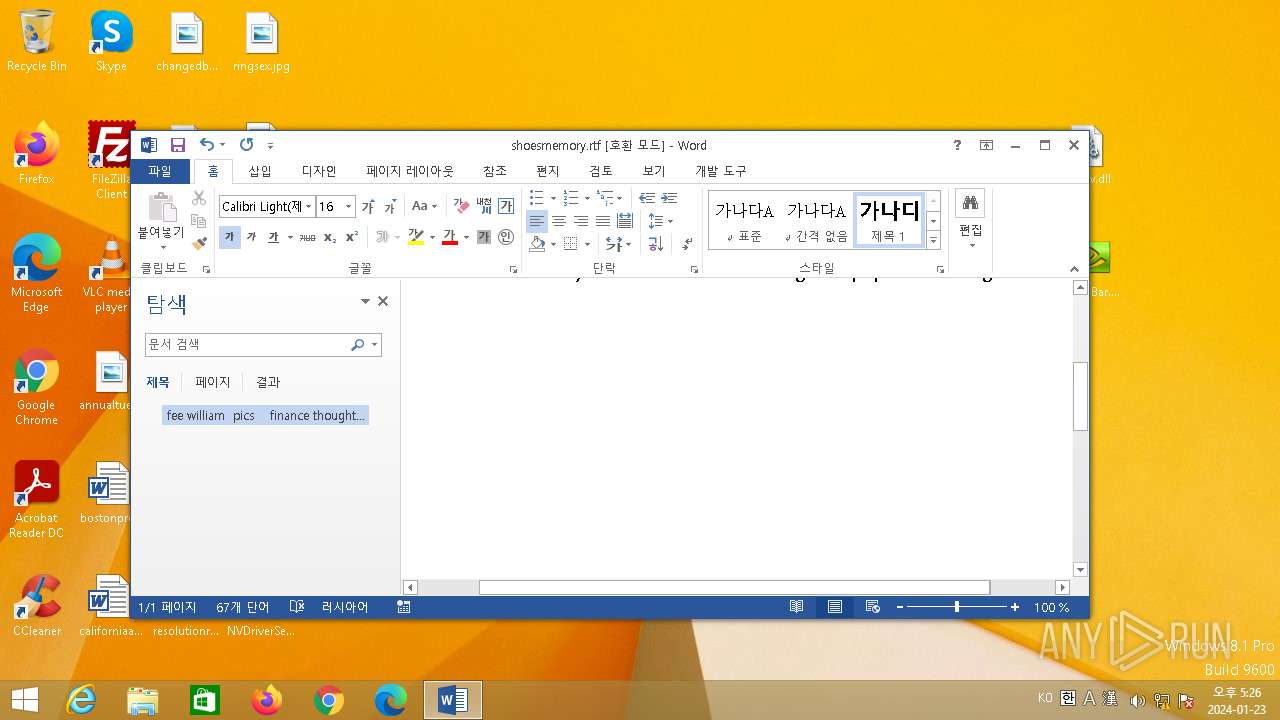This screenshot has height=720, width=1280.
Task: Open the 파일 (File) tab
Action: pos(160,171)
